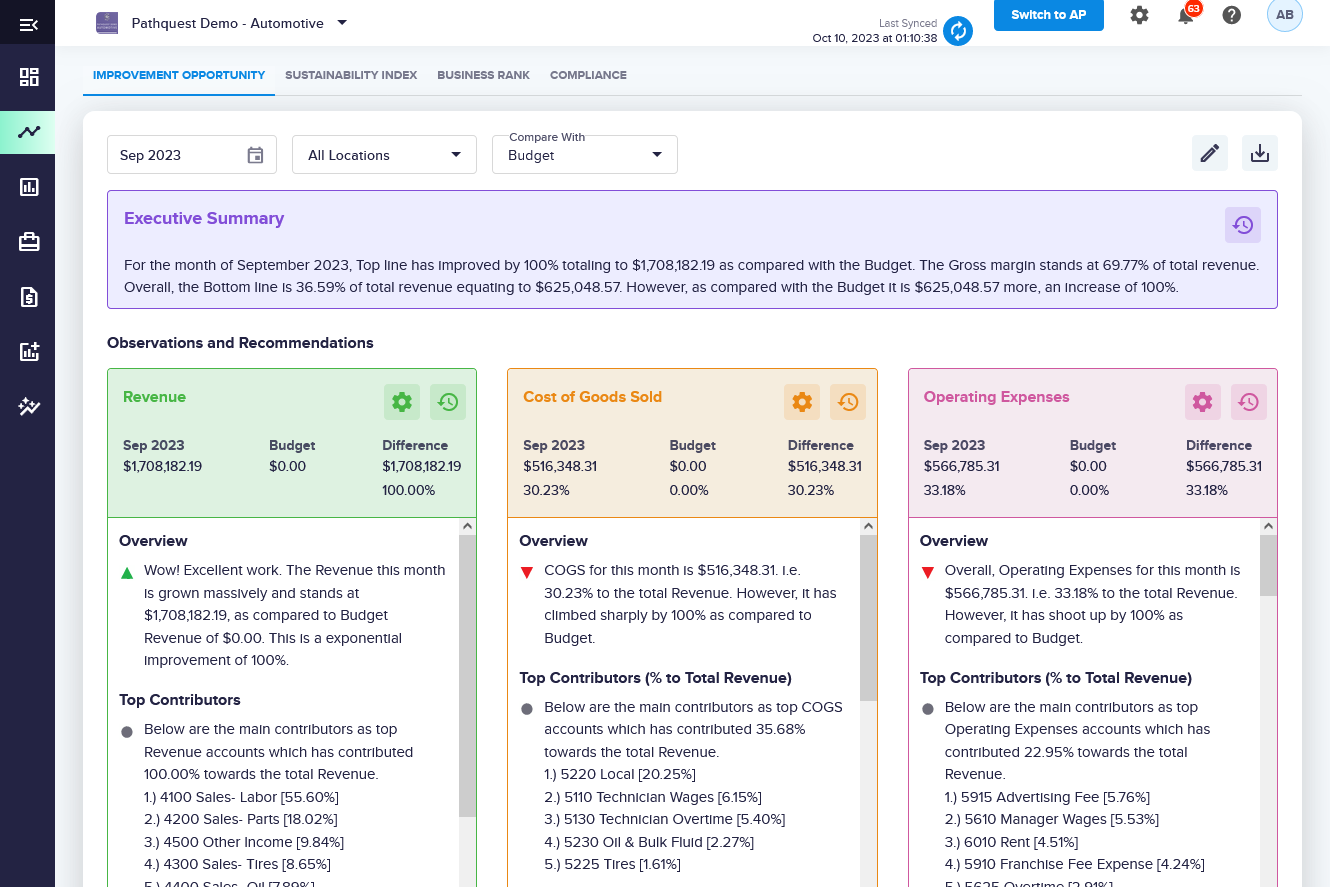This screenshot has width=1330, height=887.
Task: Click the Switch to AP button
Action: [1048, 15]
